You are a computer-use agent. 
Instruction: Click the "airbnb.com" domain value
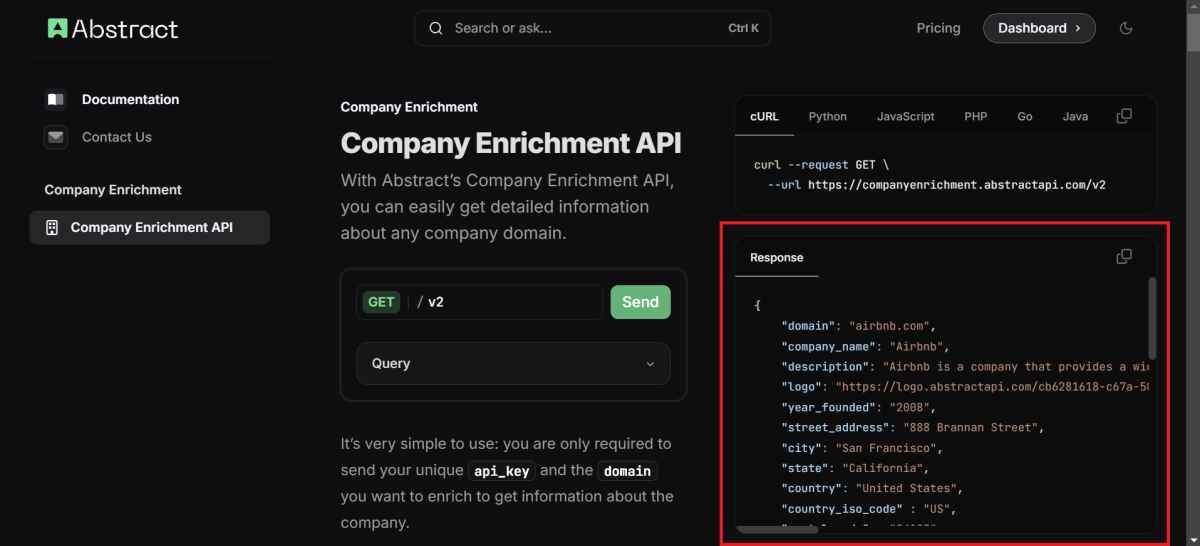pos(889,325)
